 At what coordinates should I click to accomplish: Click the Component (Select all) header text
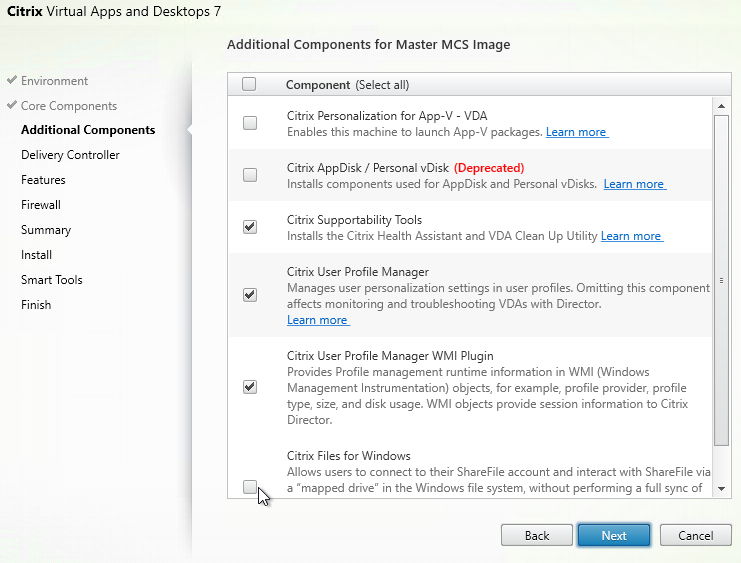click(x=347, y=85)
